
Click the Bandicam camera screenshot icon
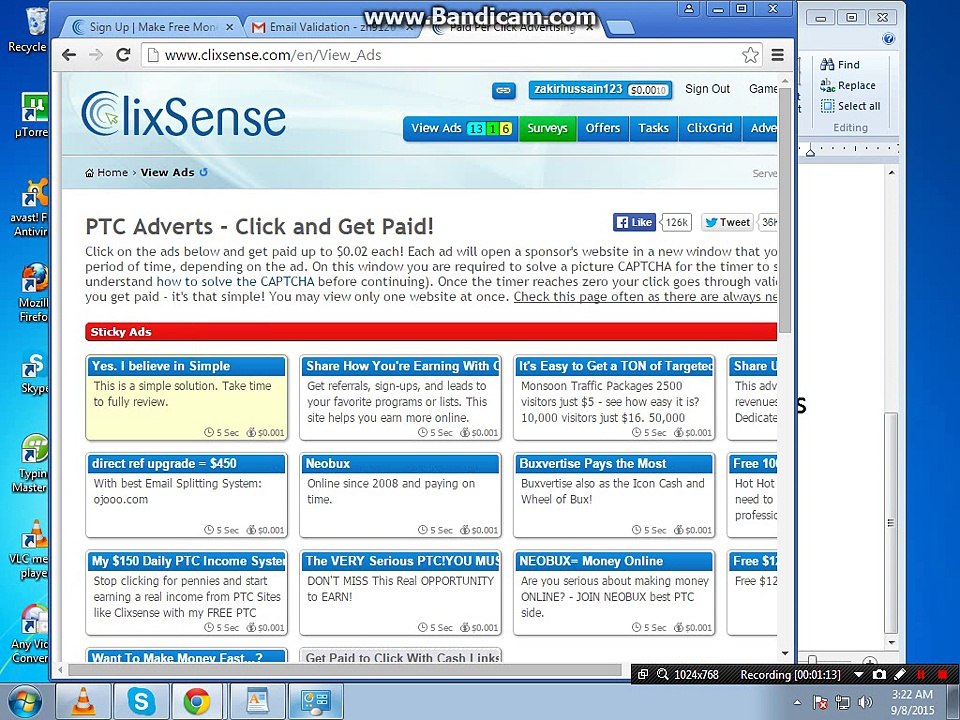(x=879, y=675)
